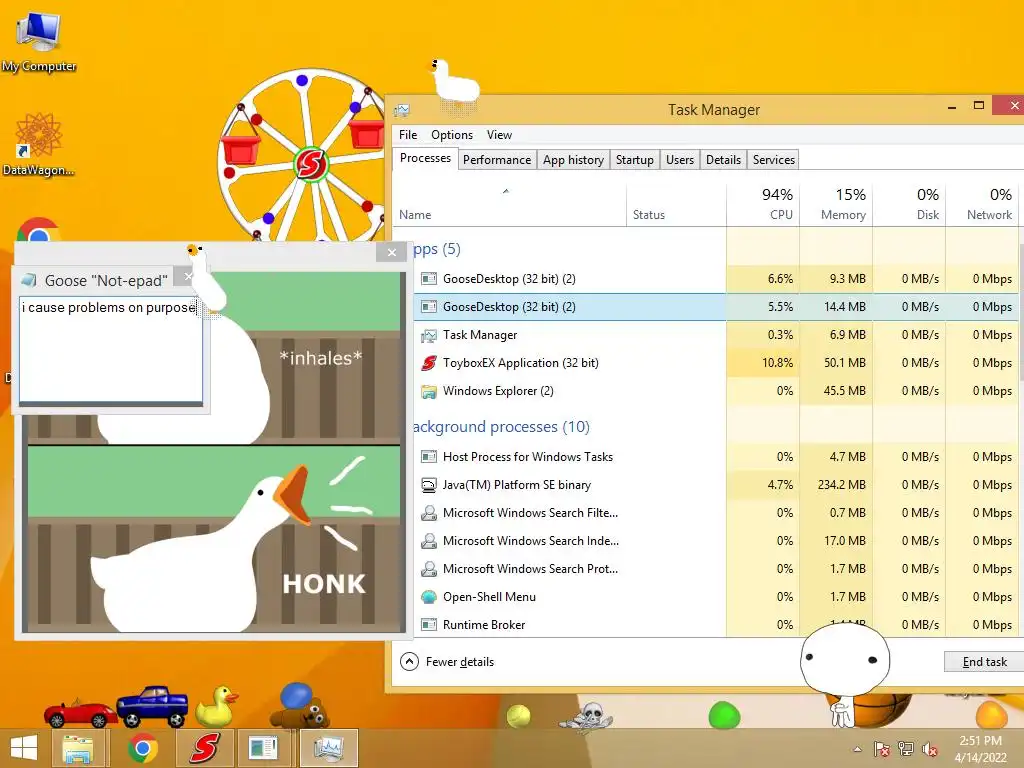Open File Explorer from taskbar

[78, 748]
